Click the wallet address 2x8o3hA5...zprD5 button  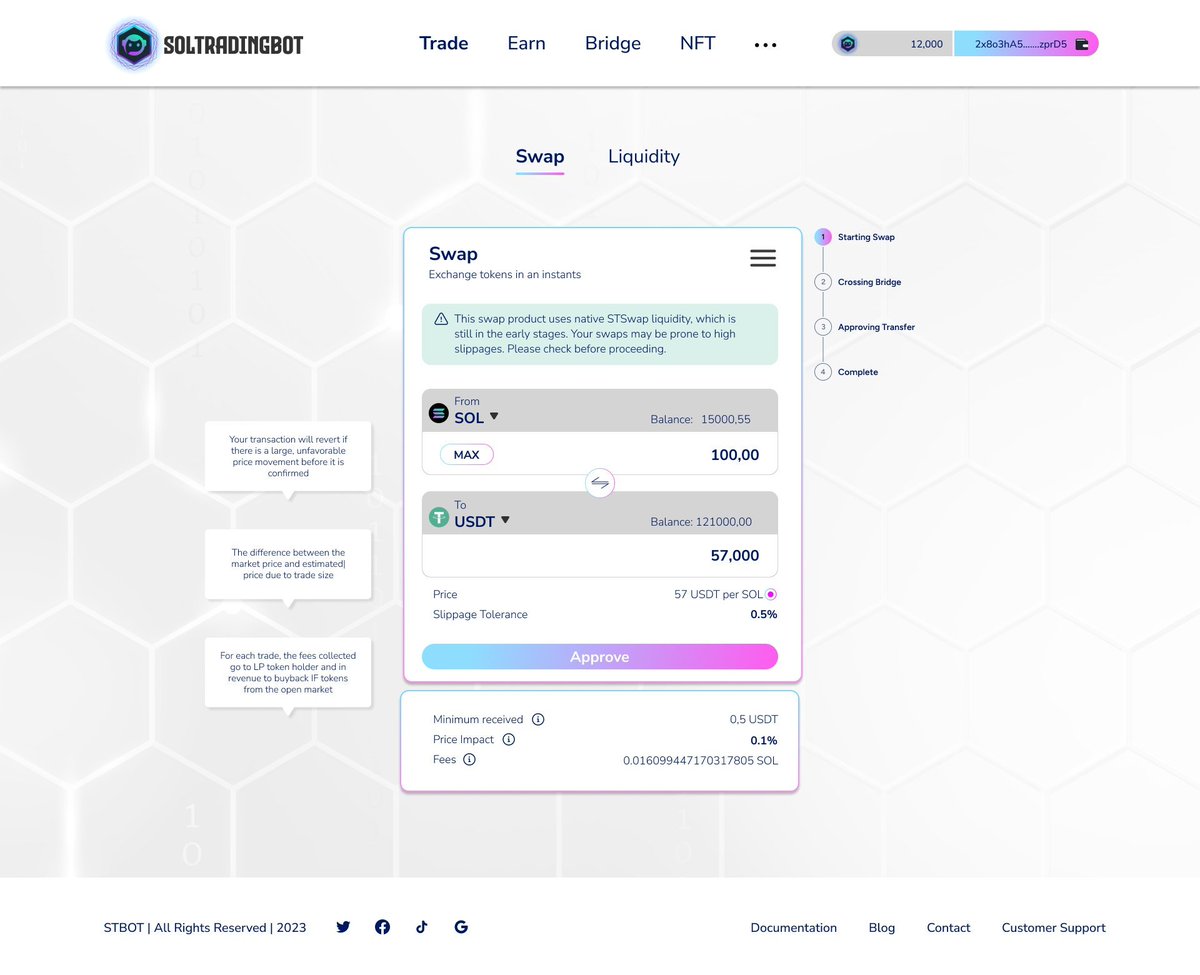[x=1026, y=44]
